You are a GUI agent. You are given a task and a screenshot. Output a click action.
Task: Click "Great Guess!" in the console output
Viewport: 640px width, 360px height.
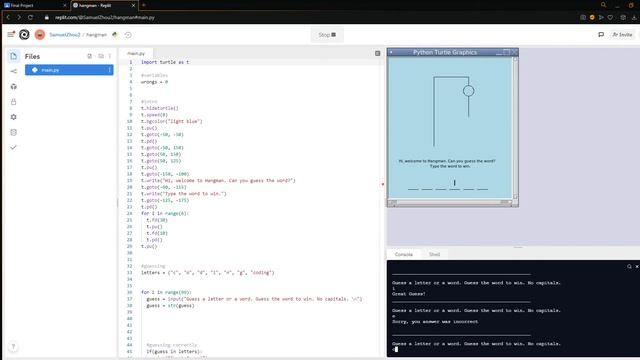pos(409,293)
